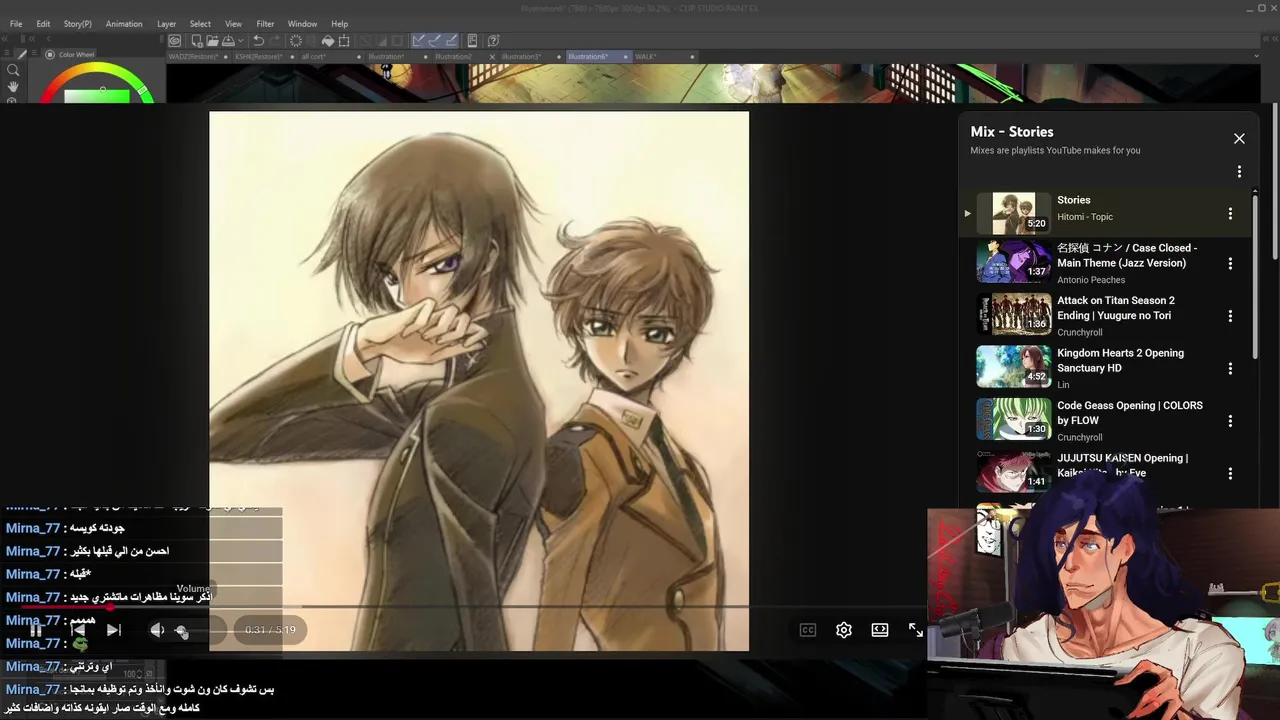The width and height of the screenshot is (1280, 720).
Task: Open three-dot menu for Code Geass Opening
Action: pos(1230,421)
